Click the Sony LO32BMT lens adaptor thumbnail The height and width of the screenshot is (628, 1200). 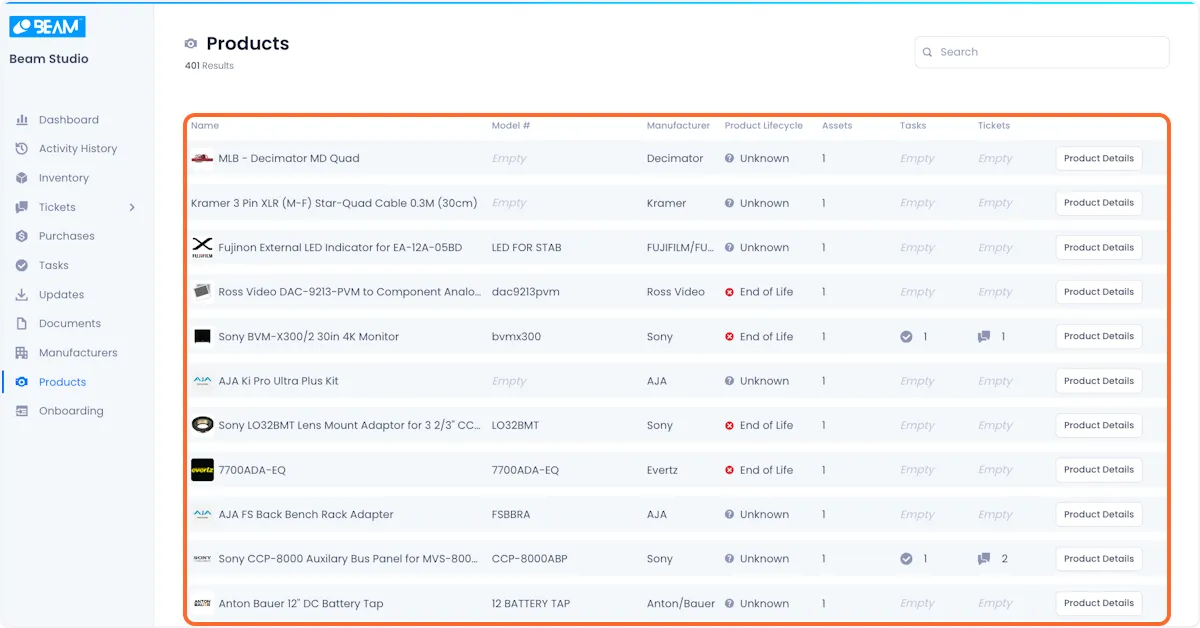coord(202,425)
